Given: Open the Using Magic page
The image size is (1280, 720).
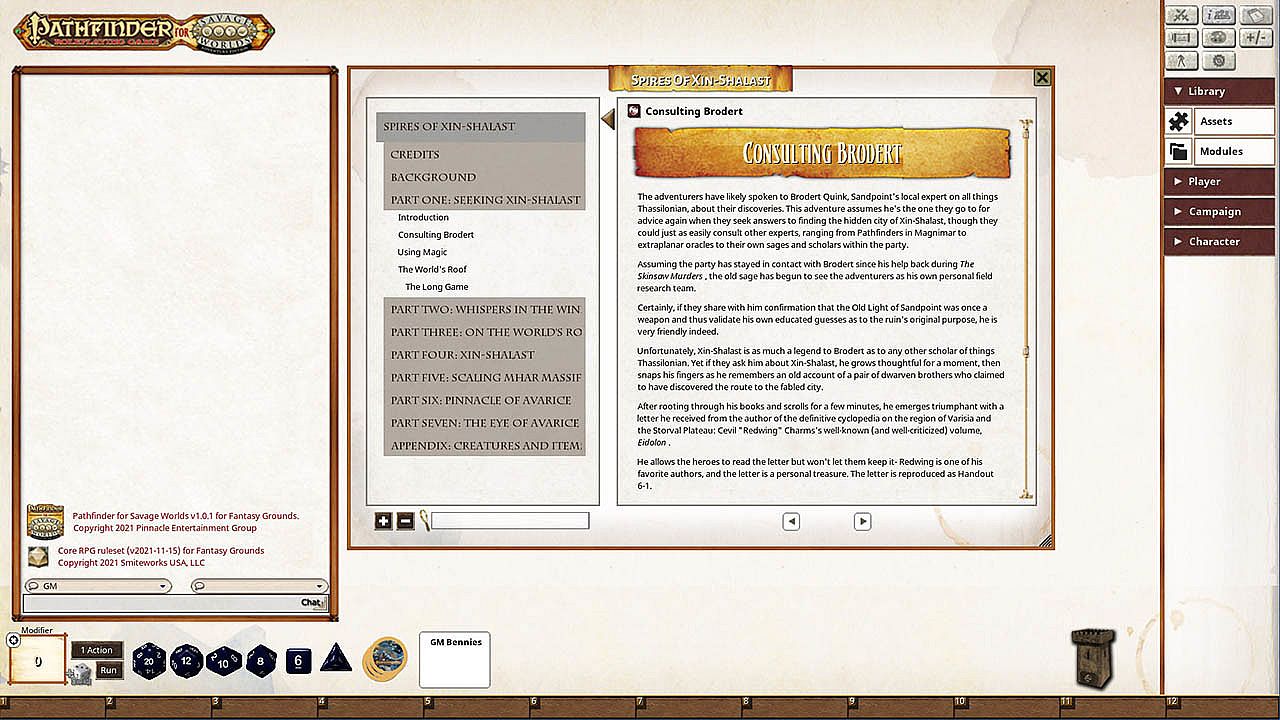Looking at the screenshot, I should pyautogui.click(x=422, y=252).
